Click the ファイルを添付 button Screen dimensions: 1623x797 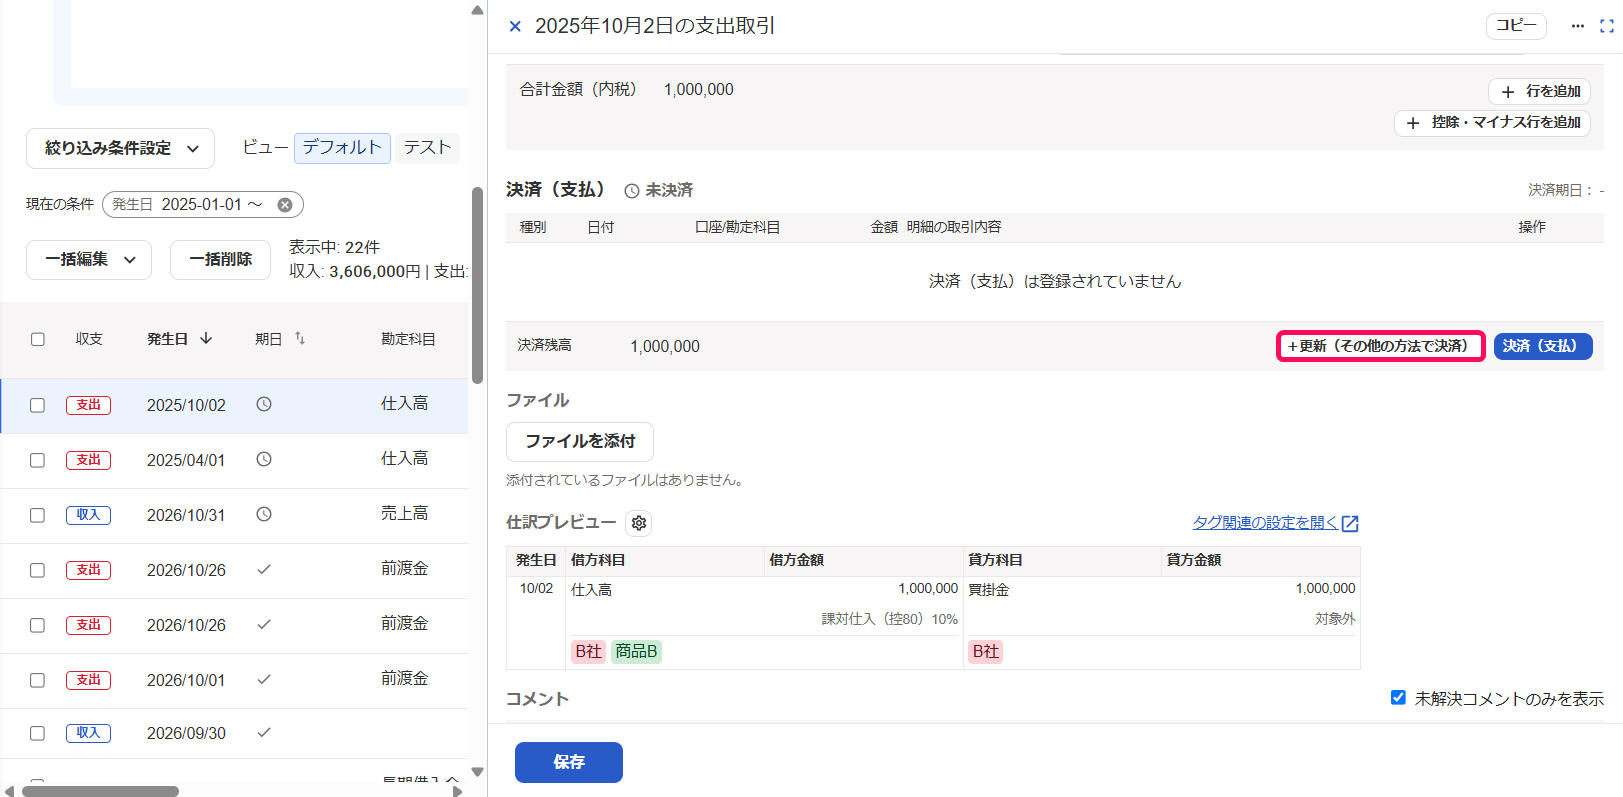pyautogui.click(x=580, y=441)
